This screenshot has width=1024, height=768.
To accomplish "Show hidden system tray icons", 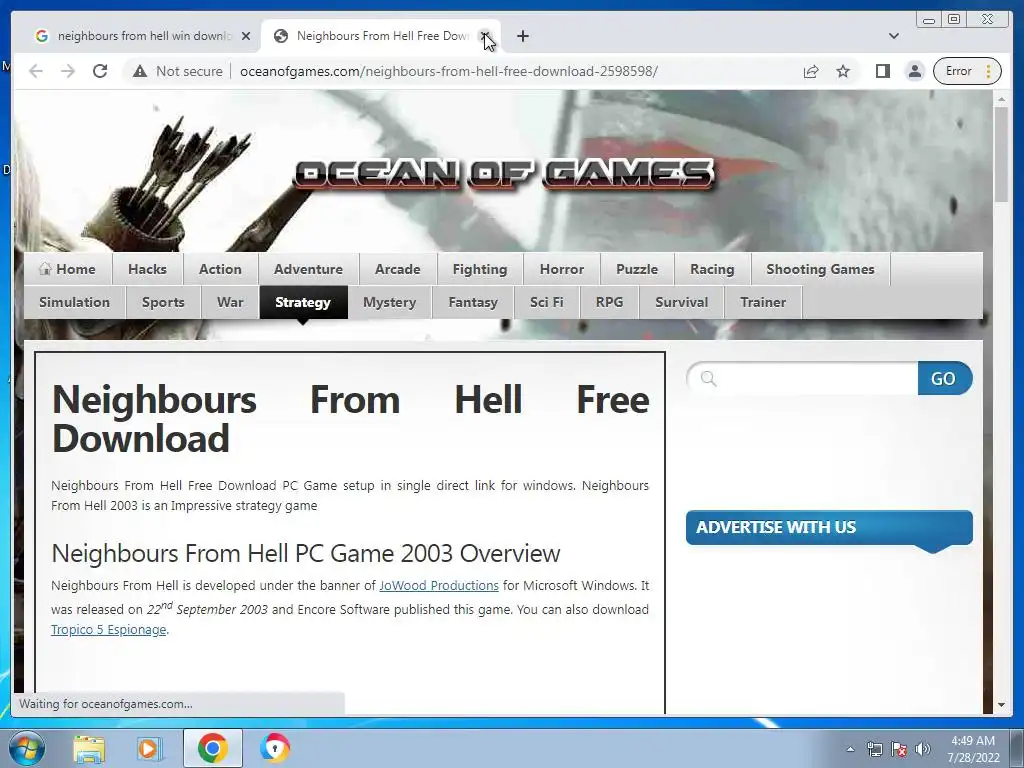I will 850,749.
